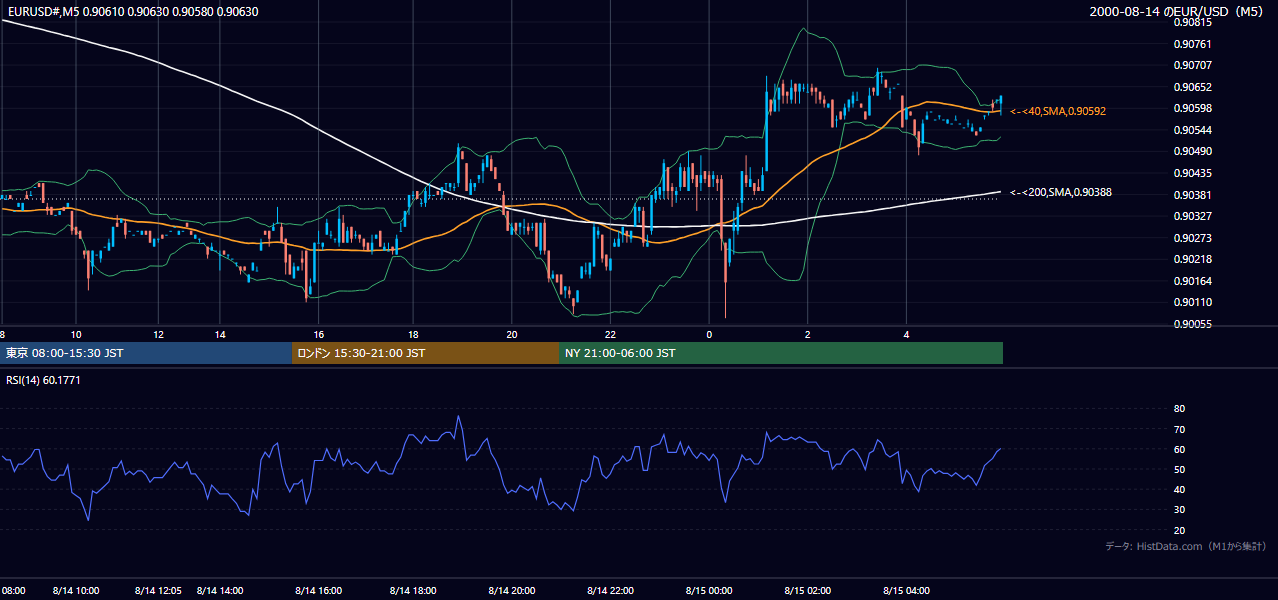This screenshot has height=600, width=1278.
Task: Click price axis value 0.90490
Action: click(1192, 151)
